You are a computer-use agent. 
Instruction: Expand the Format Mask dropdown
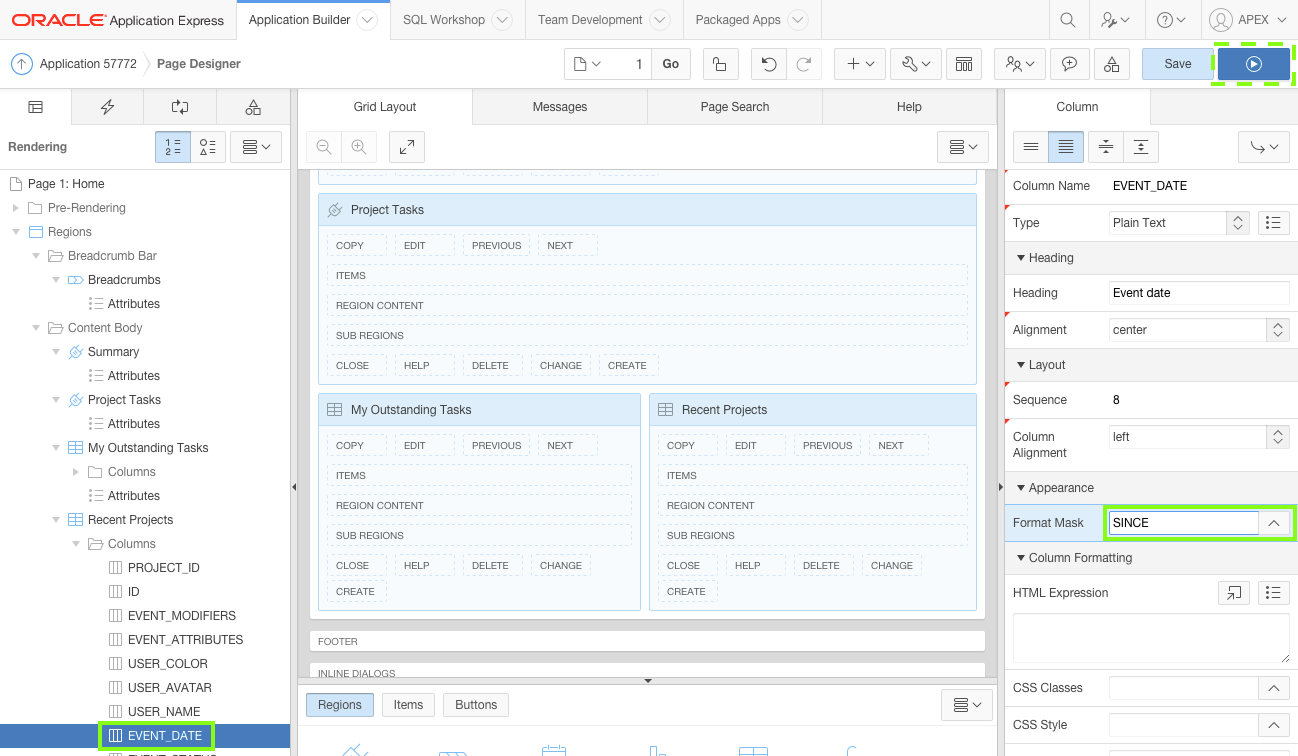[1274, 522]
